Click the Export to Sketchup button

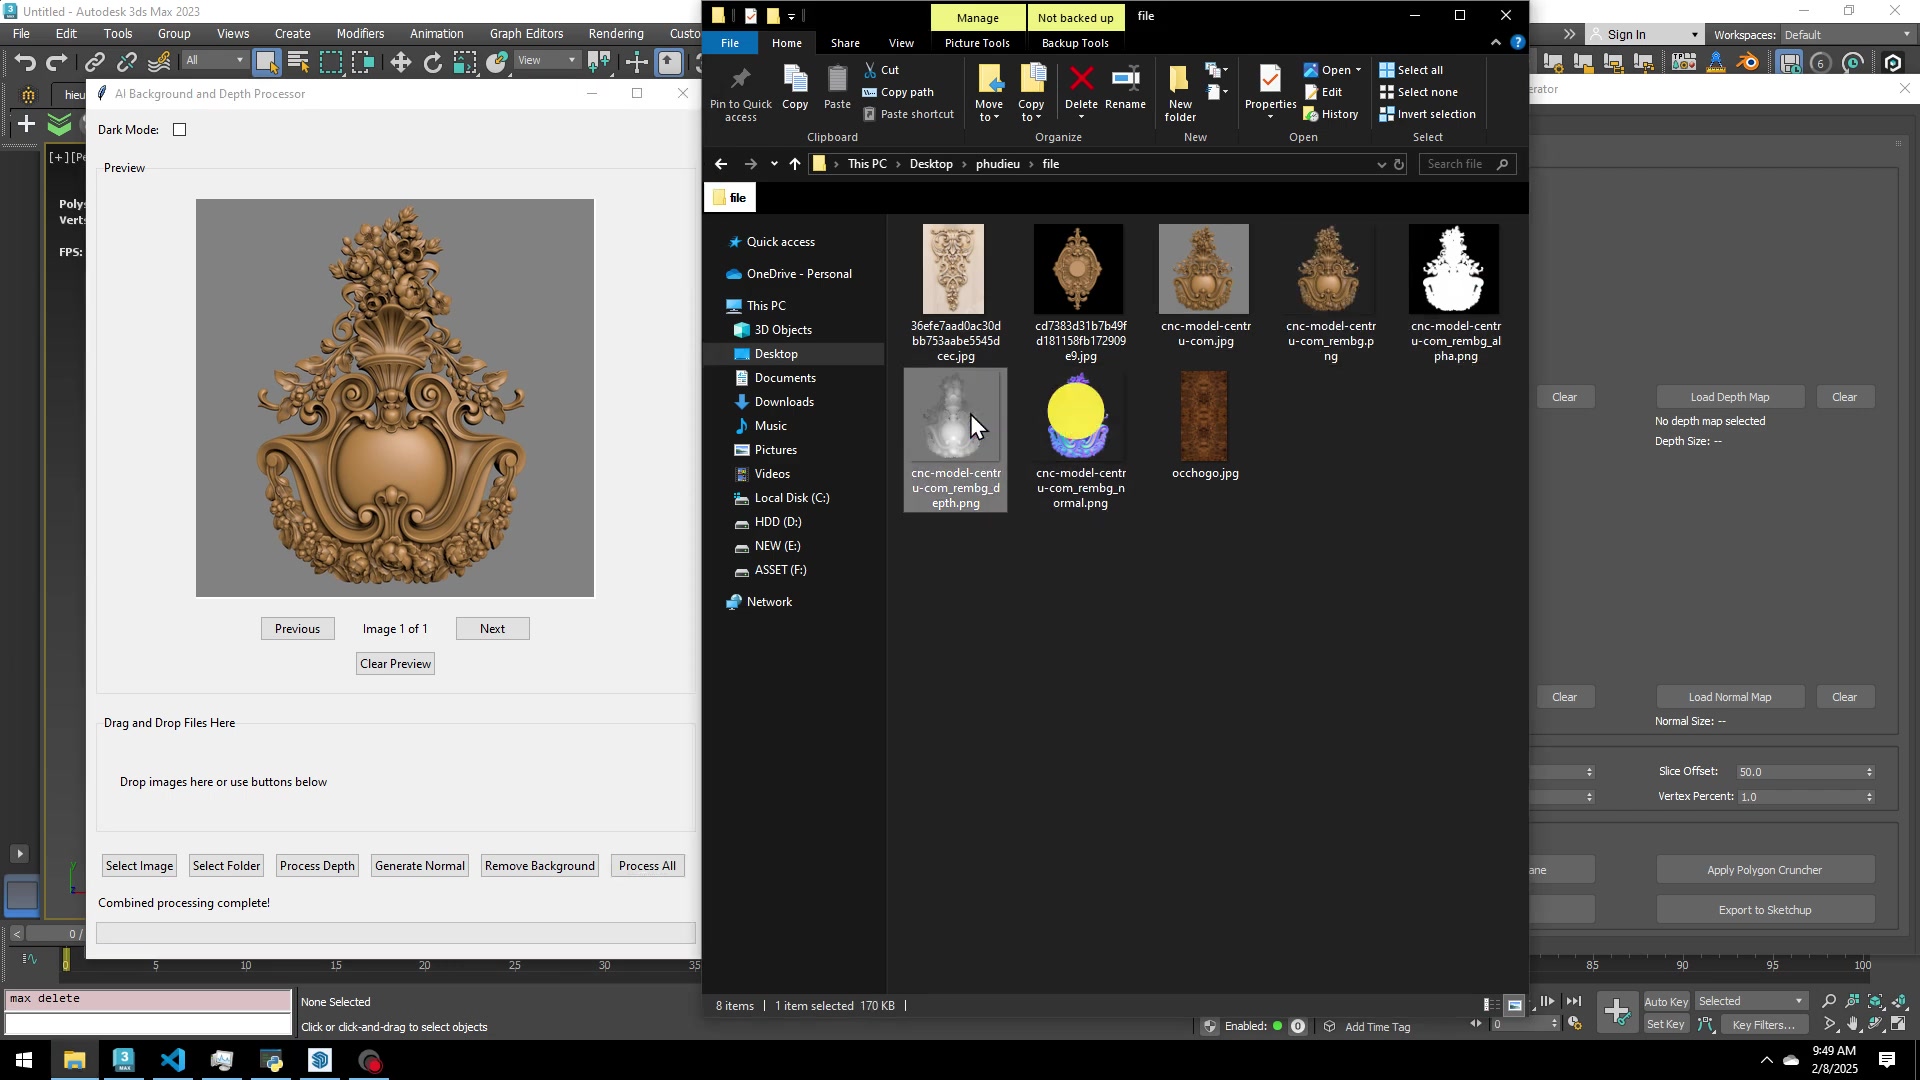tap(1764, 910)
